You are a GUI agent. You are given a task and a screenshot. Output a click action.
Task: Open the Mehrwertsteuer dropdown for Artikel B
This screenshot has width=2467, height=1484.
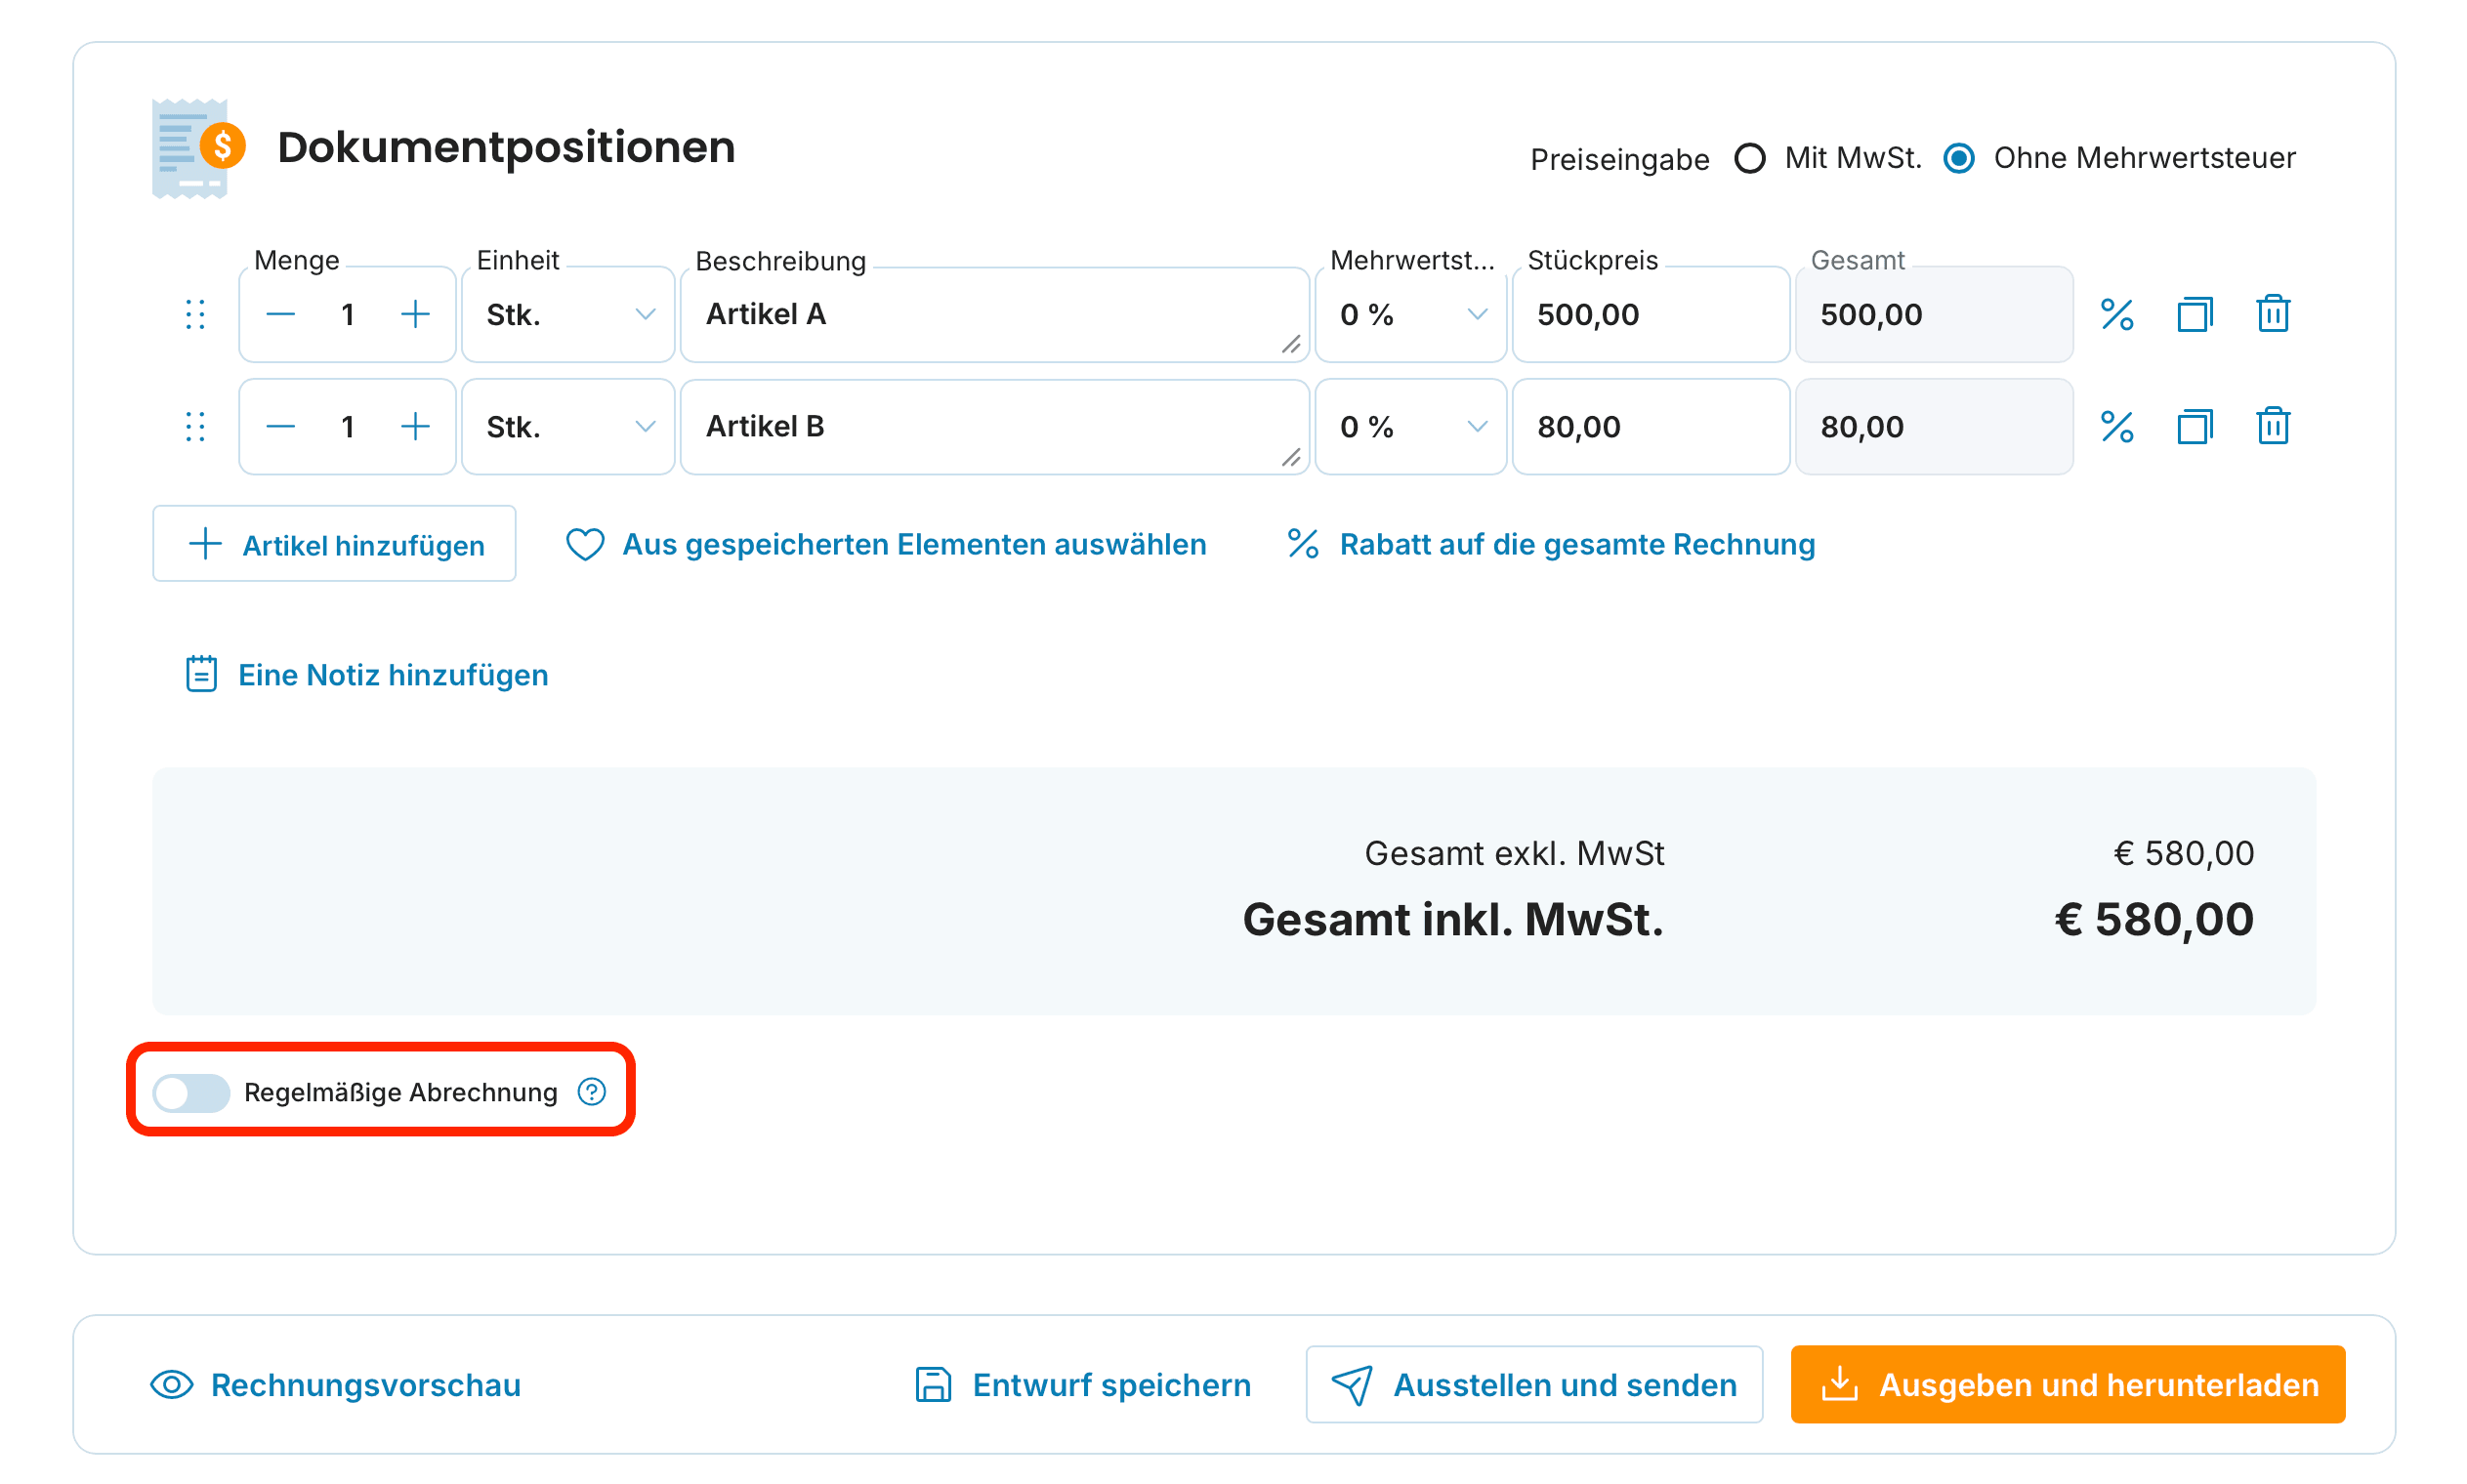pyautogui.click(x=1410, y=427)
